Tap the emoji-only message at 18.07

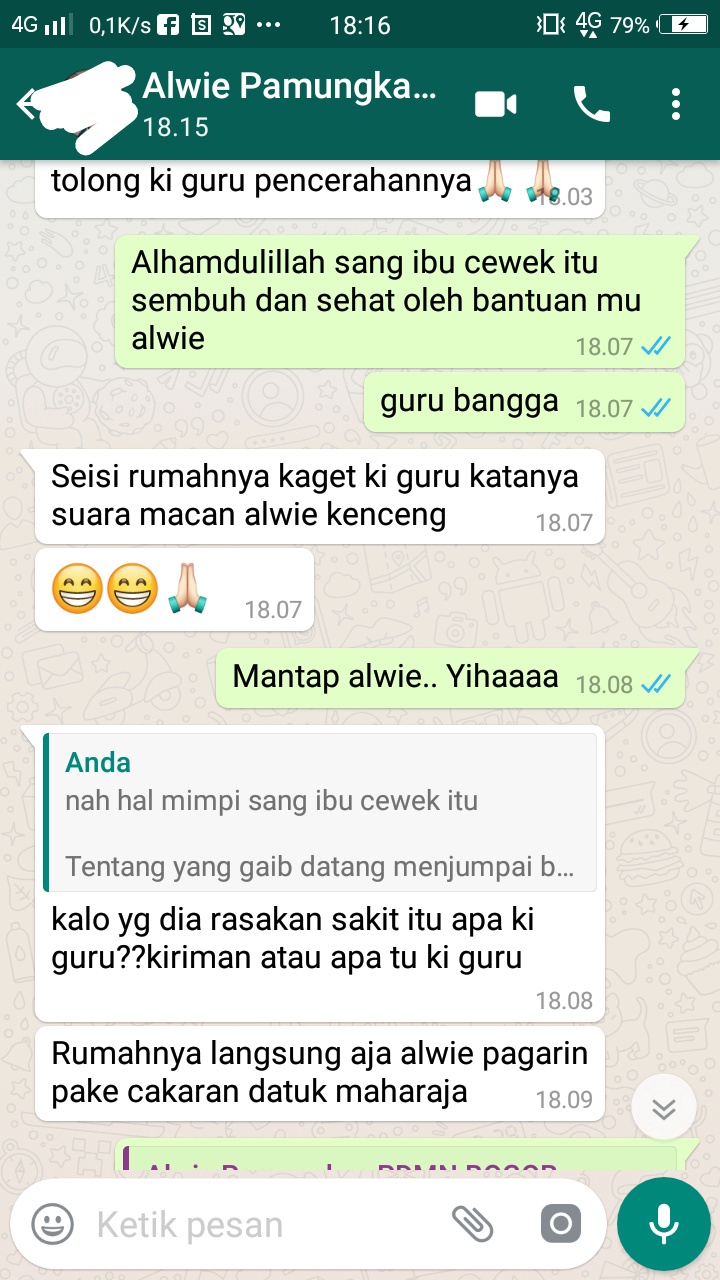pyautogui.click(x=174, y=590)
